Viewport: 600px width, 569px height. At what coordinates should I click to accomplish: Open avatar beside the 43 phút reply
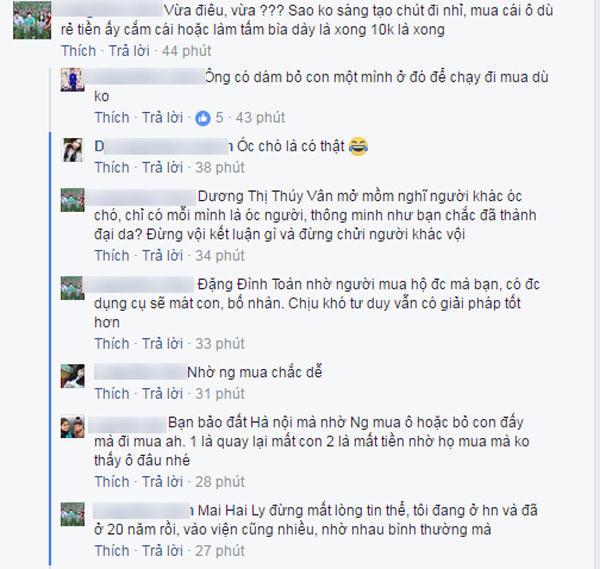(x=72, y=80)
